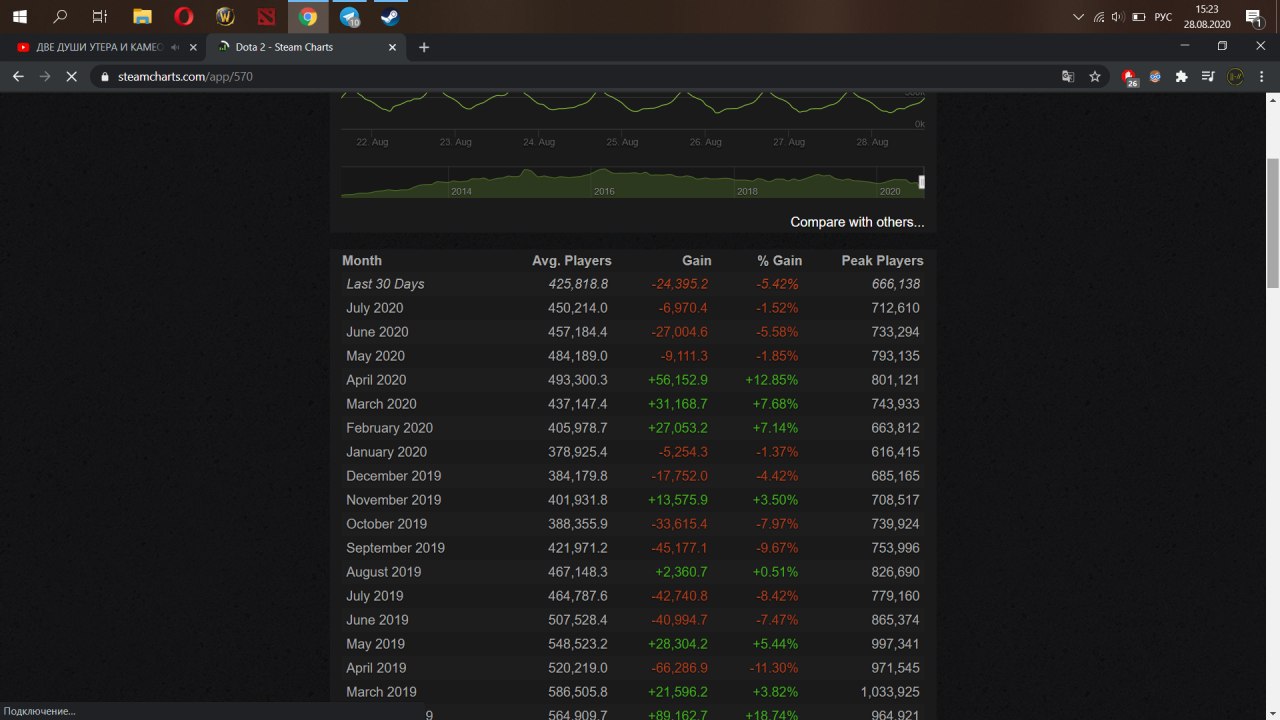Open the Chrome profile avatar

pos(1235,76)
